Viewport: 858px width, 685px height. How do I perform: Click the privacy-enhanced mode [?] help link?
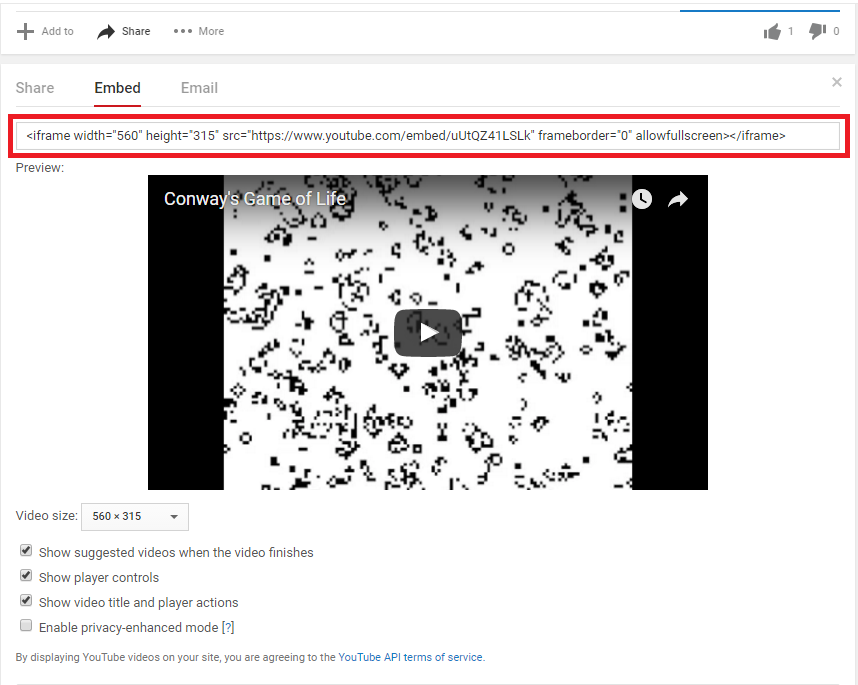[x=227, y=628]
